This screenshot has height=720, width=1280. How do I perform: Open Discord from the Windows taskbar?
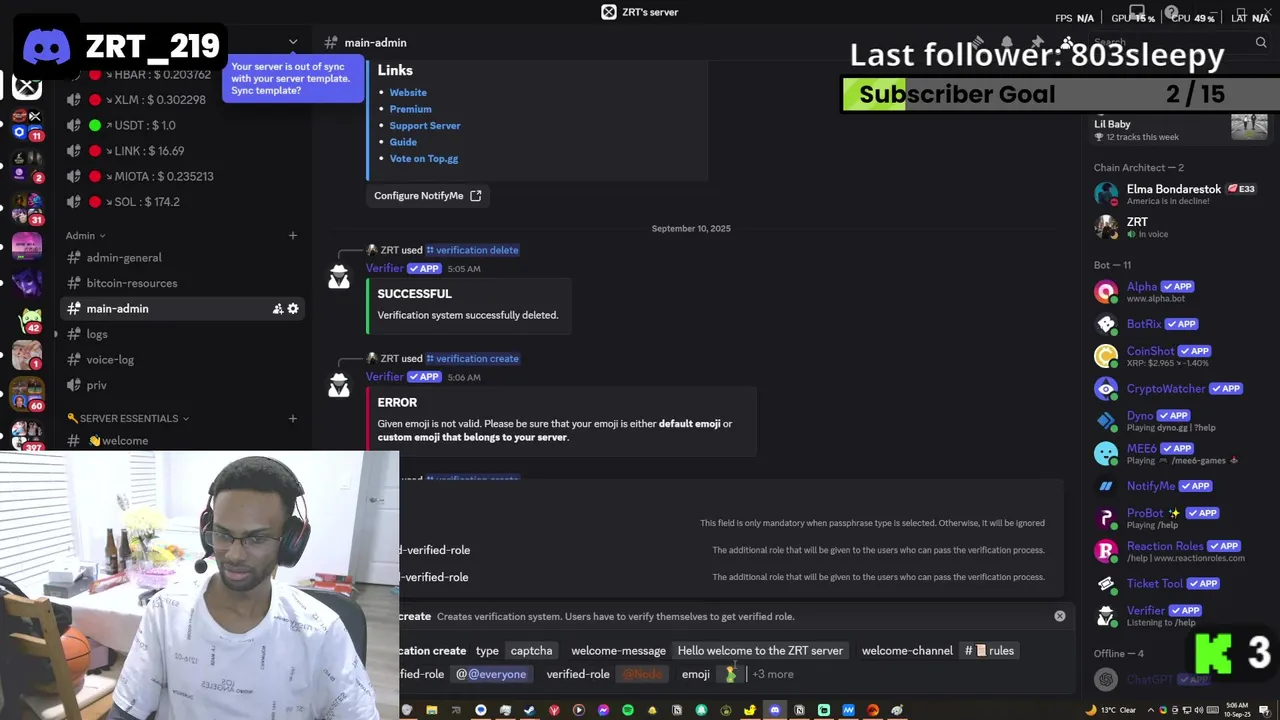coord(775,710)
